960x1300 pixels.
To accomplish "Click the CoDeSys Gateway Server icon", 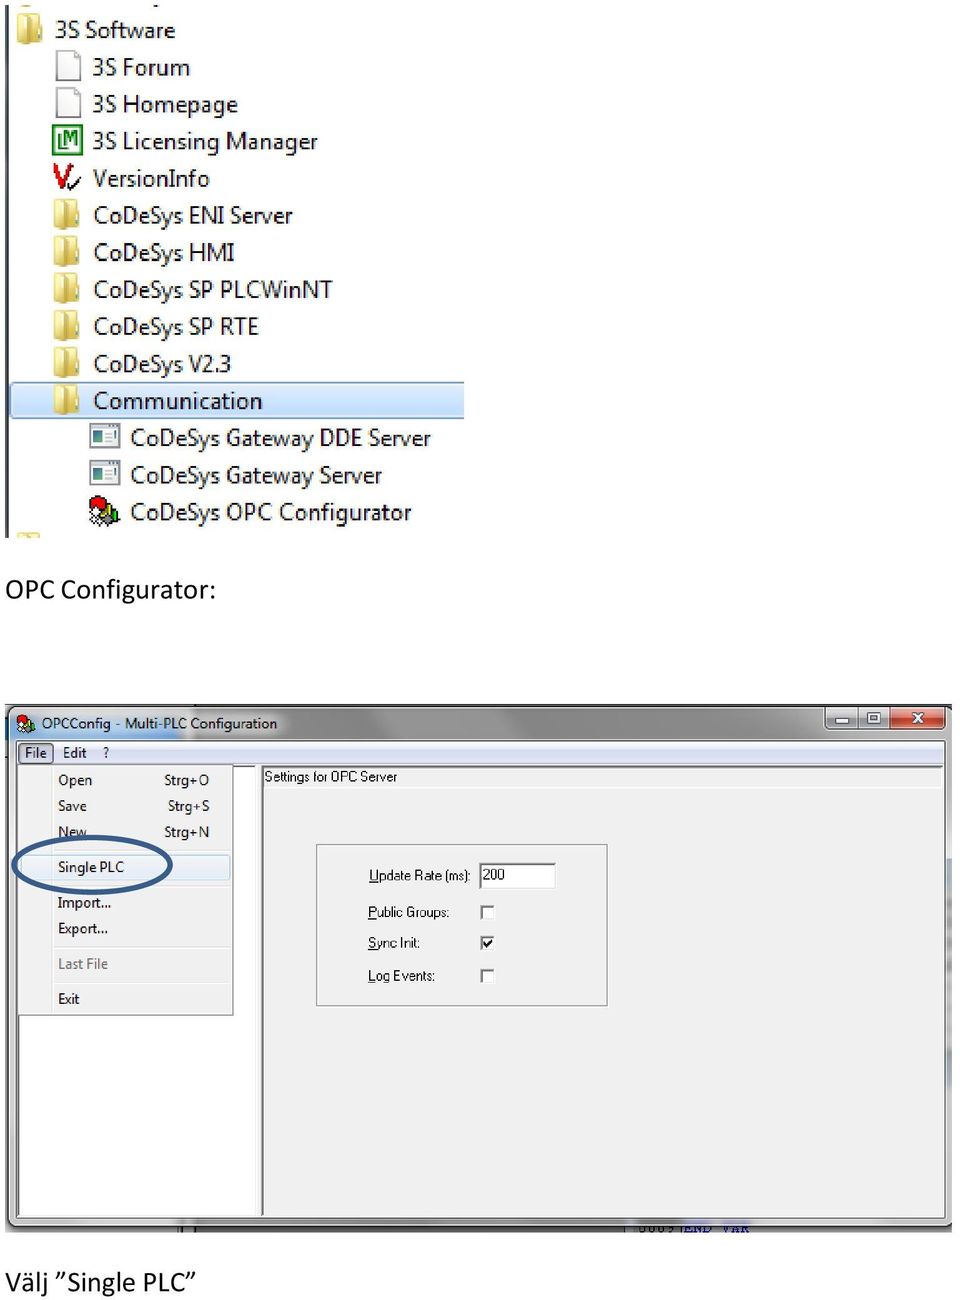I will point(104,474).
